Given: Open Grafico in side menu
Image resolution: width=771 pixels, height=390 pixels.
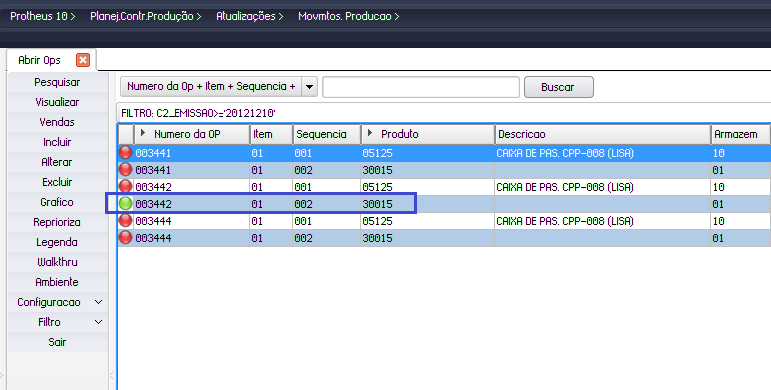Looking at the screenshot, I should pyautogui.click(x=58, y=202).
